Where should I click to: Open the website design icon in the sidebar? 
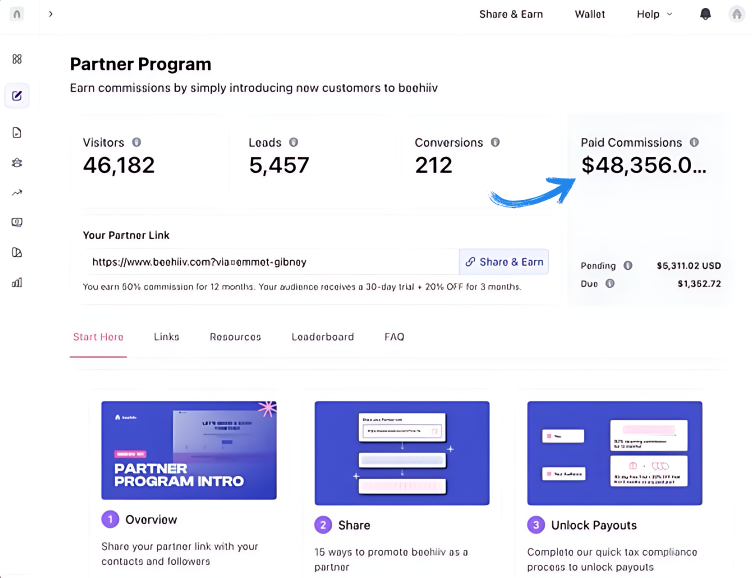point(17,252)
